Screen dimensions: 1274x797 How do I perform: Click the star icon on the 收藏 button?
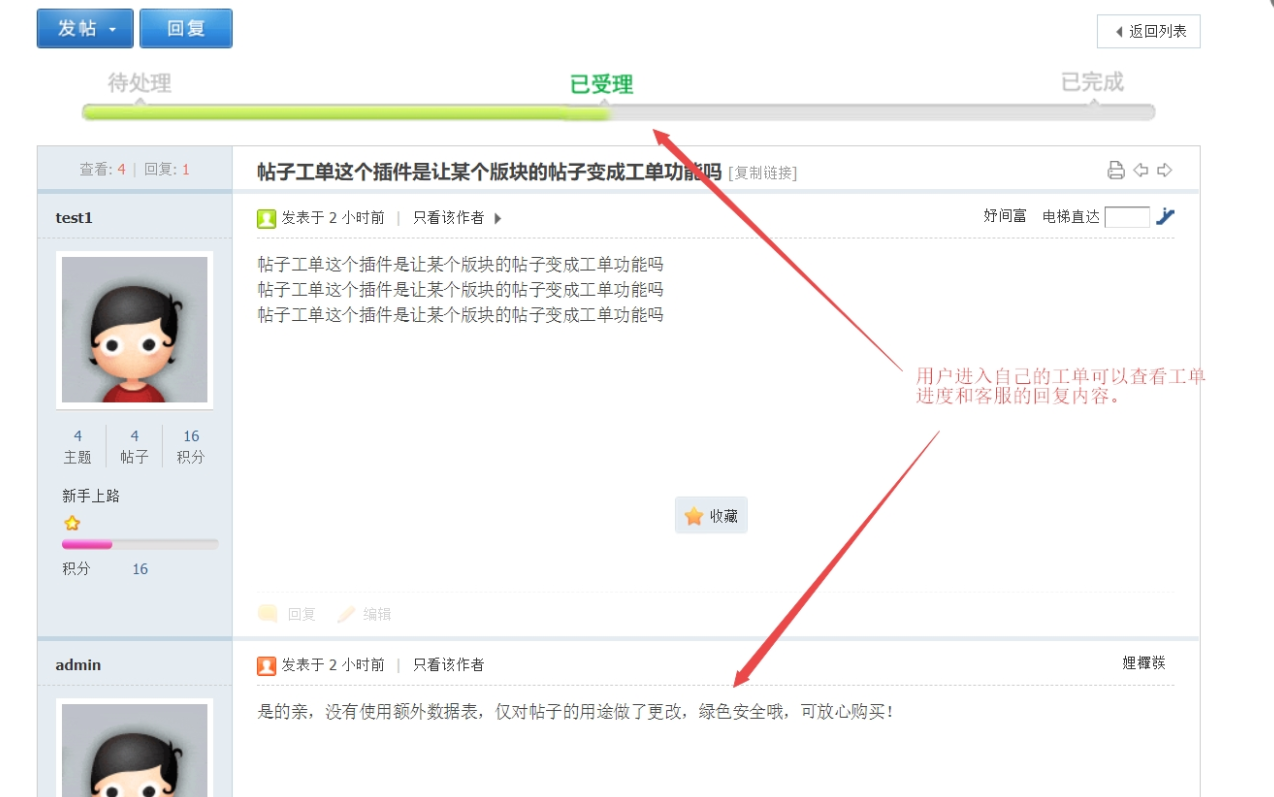click(x=694, y=516)
